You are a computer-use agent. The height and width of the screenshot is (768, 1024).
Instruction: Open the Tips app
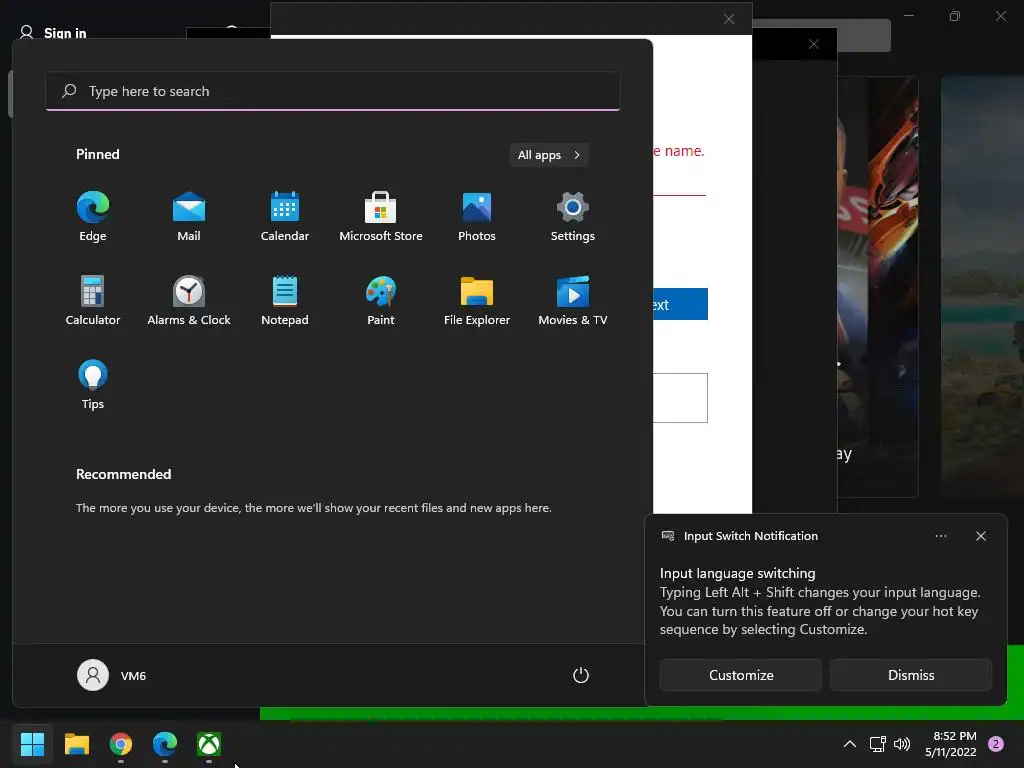[93, 385]
